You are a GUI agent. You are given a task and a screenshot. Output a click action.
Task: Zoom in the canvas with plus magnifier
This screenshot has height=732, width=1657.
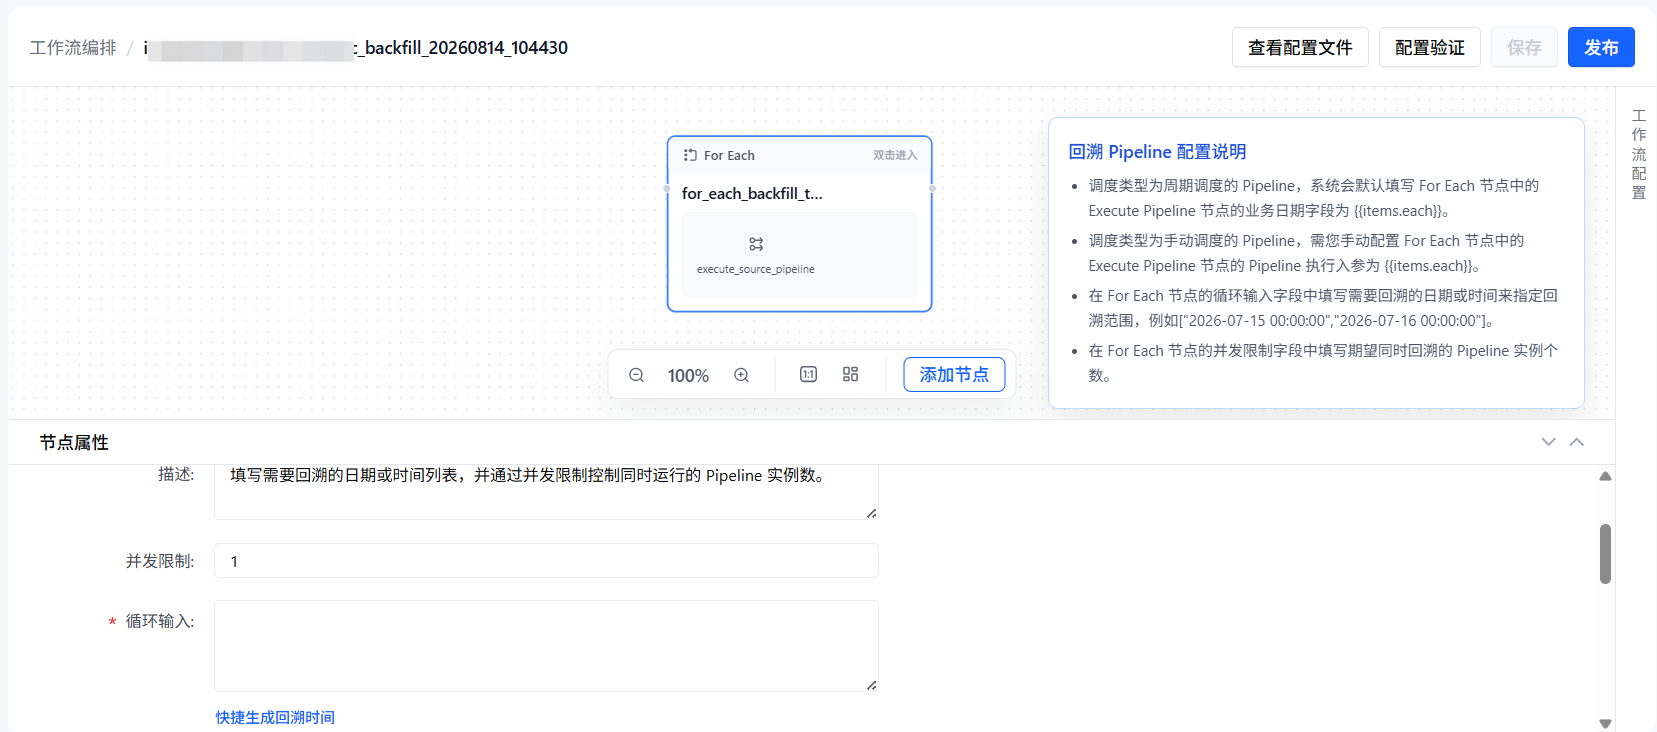coord(741,375)
